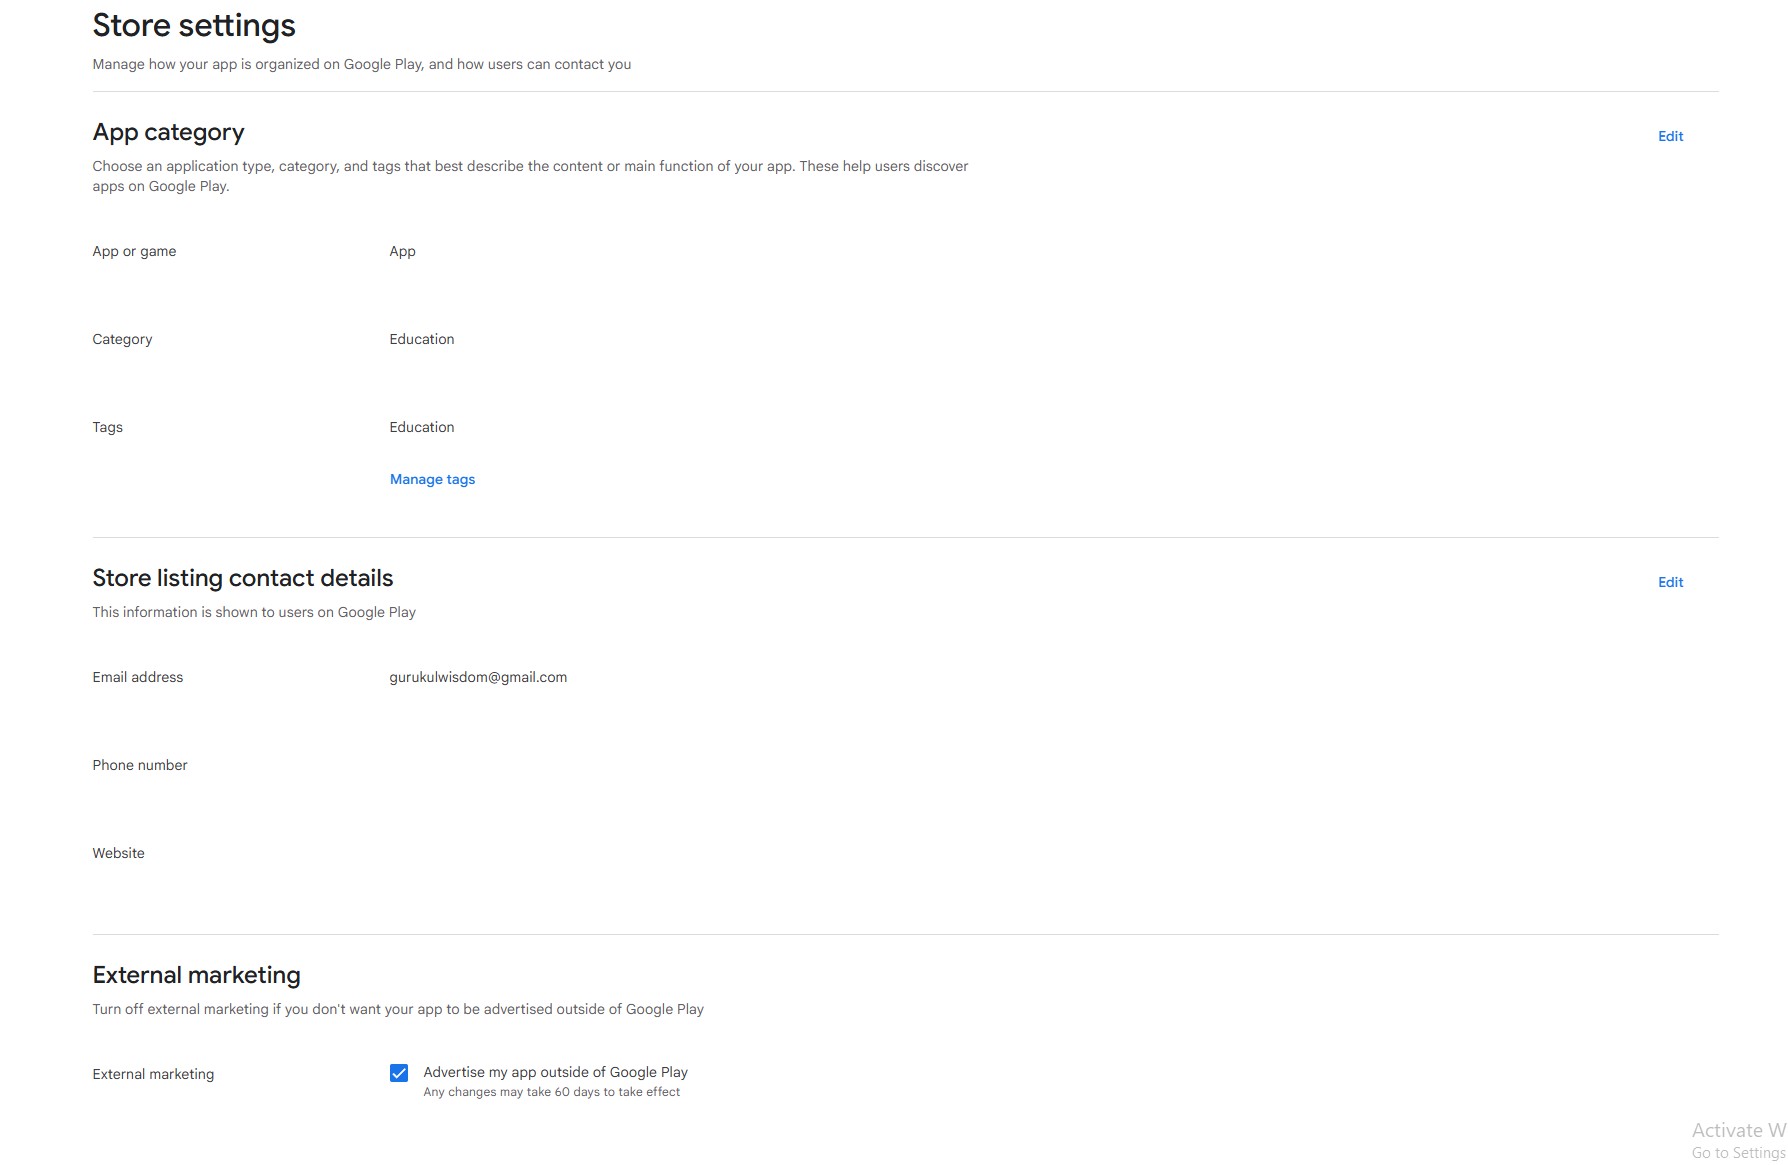Click the 'Advertise my app outside of Google Play' label

pos(555,1072)
